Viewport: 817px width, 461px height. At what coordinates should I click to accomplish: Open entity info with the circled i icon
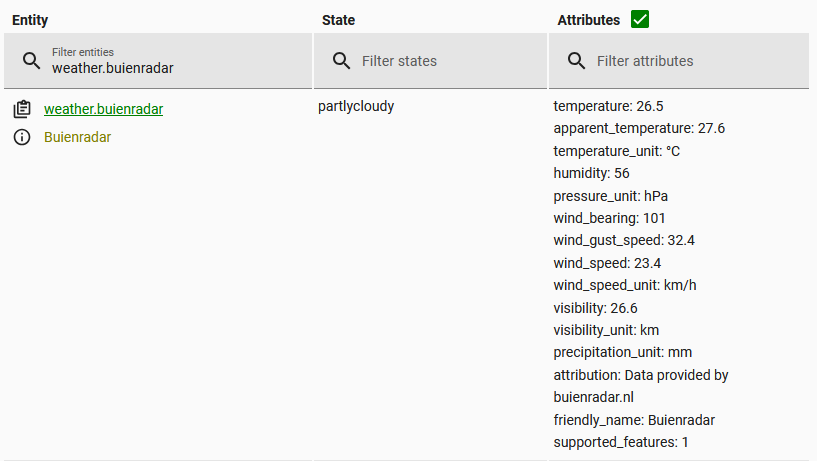(x=22, y=137)
